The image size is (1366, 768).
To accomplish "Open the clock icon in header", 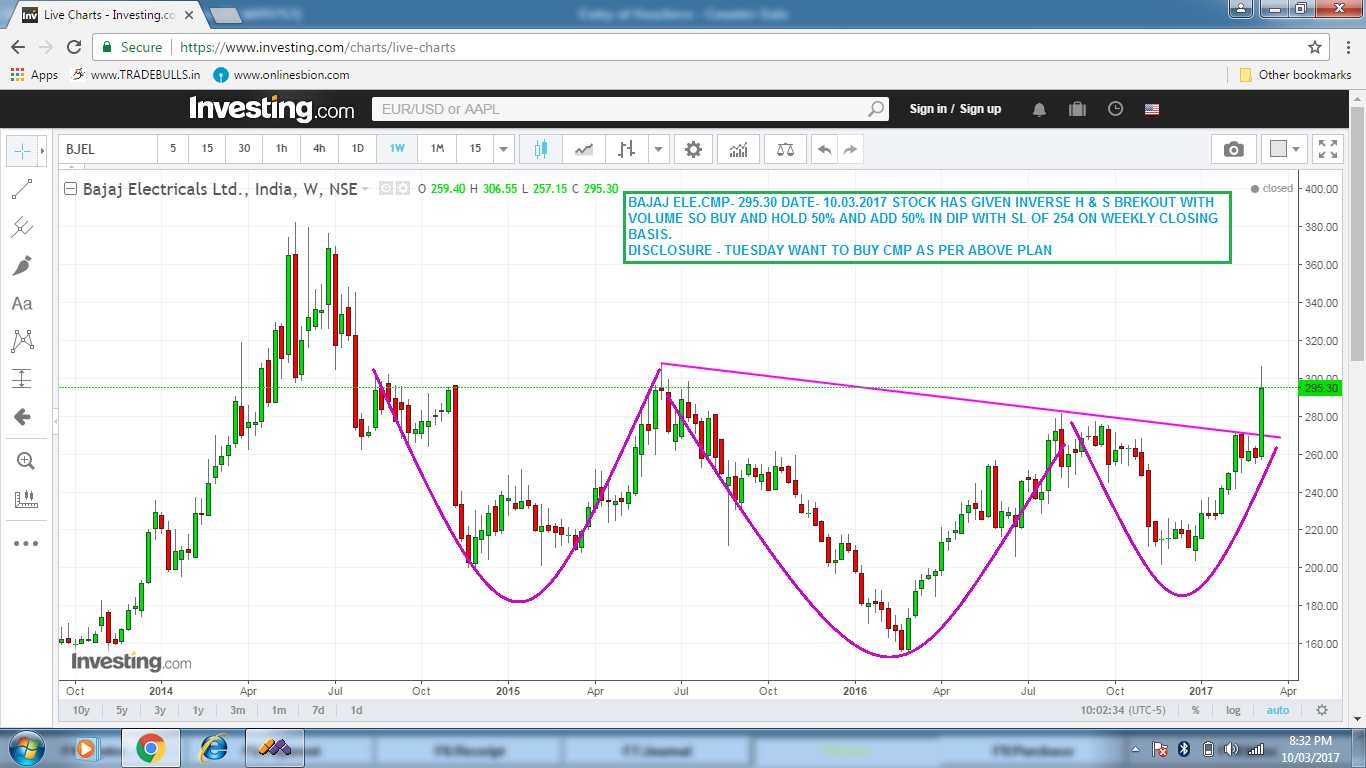I will (x=1115, y=109).
